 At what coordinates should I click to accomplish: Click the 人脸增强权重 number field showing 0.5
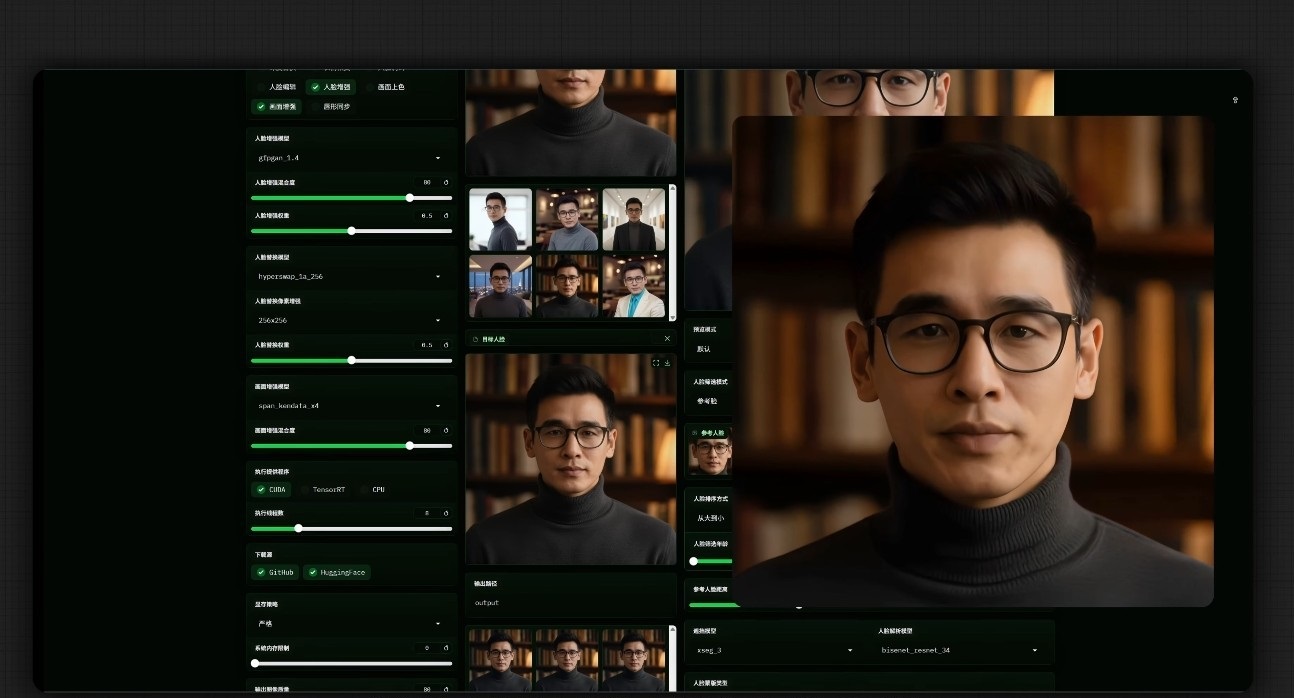click(427, 215)
